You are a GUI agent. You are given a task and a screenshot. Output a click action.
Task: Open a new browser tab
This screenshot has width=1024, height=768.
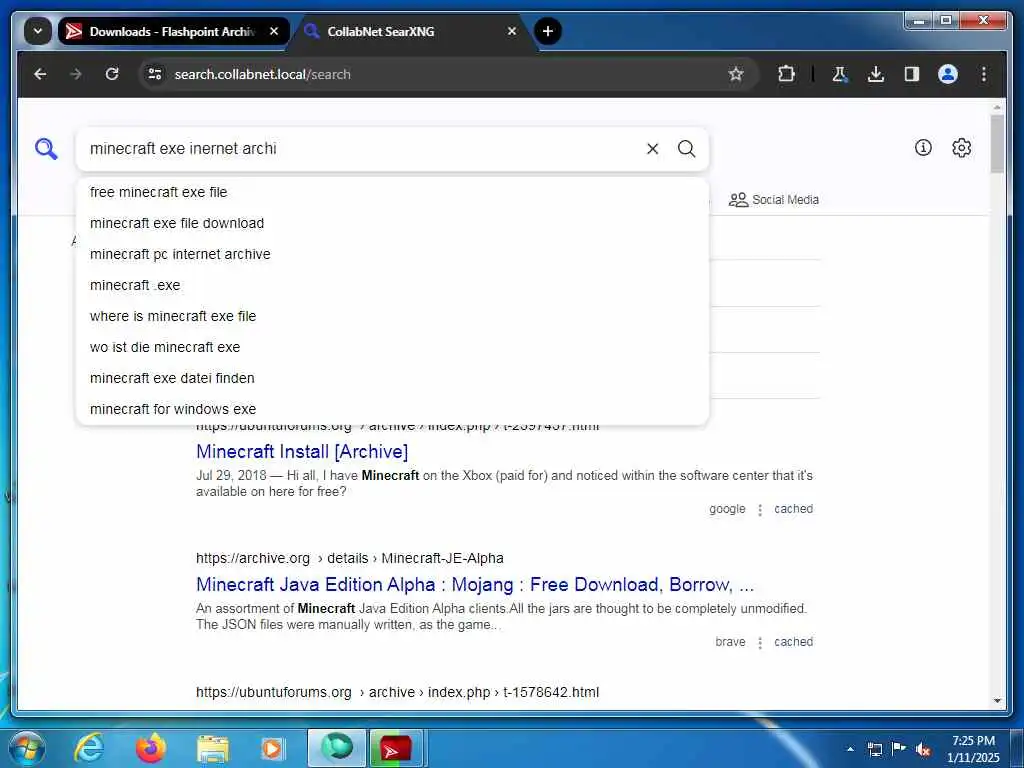coord(547,31)
